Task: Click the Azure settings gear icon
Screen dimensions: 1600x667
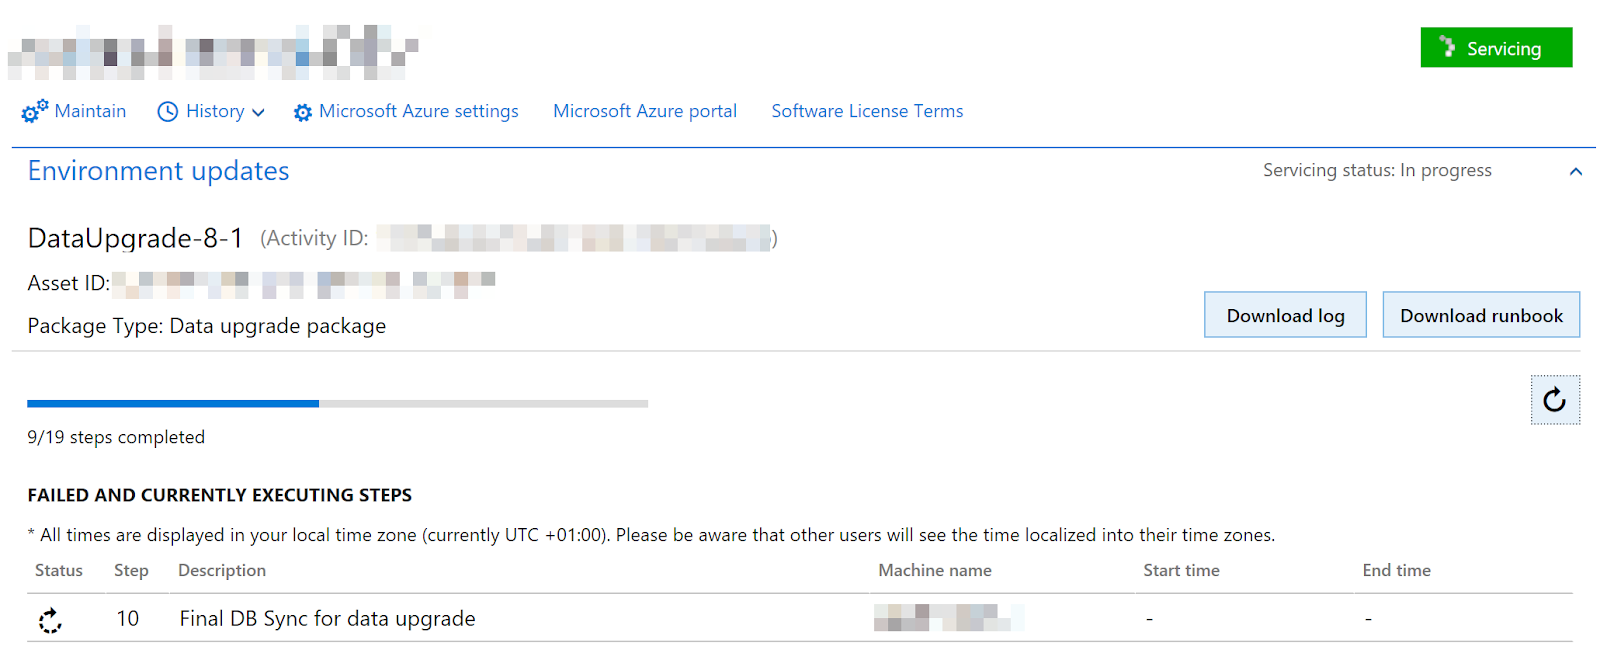Action: 302,113
